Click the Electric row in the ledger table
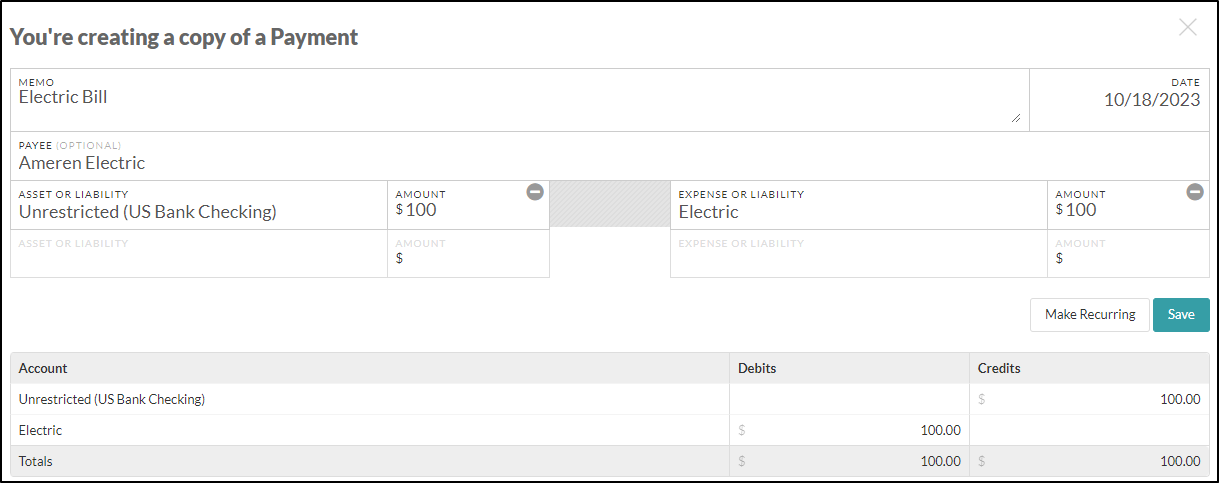1219x483 pixels. pos(610,430)
